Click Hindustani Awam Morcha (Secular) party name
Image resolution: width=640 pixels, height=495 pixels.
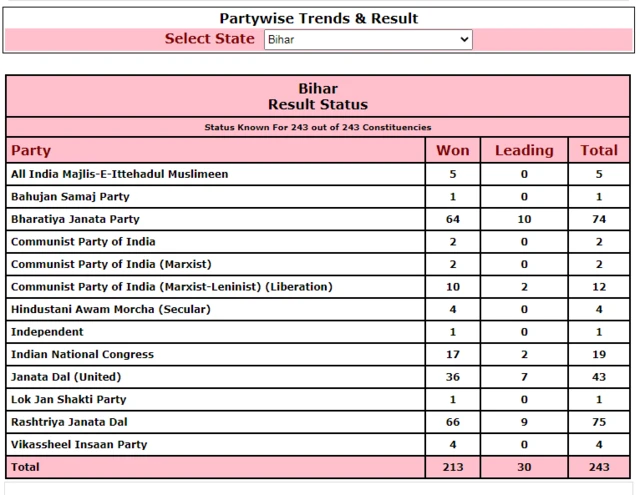108,309
